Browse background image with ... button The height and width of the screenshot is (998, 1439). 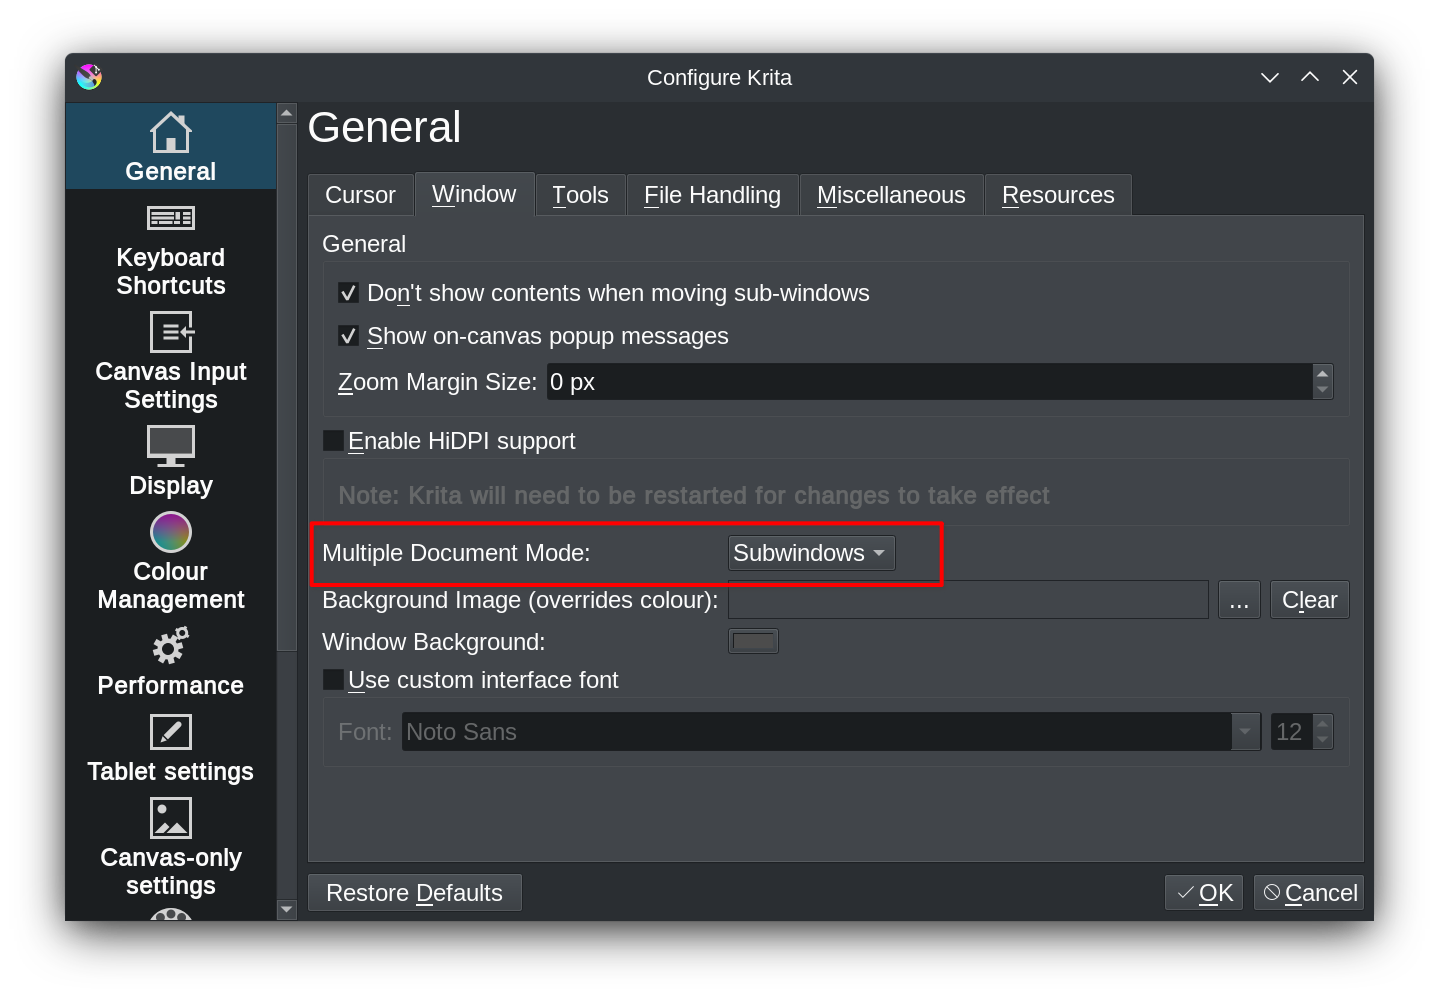coord(1239,600)
